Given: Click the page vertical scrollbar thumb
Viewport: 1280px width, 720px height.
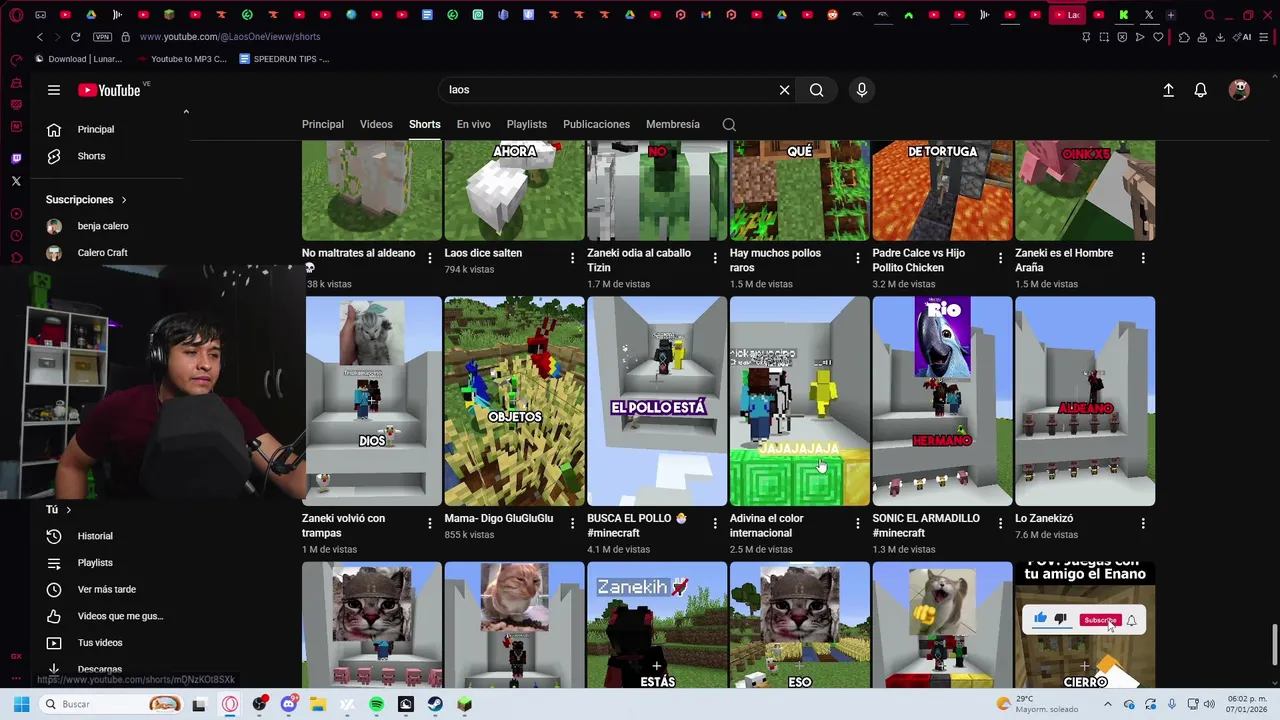Looking at the screenshot, I should click(x=1274, y=643).
